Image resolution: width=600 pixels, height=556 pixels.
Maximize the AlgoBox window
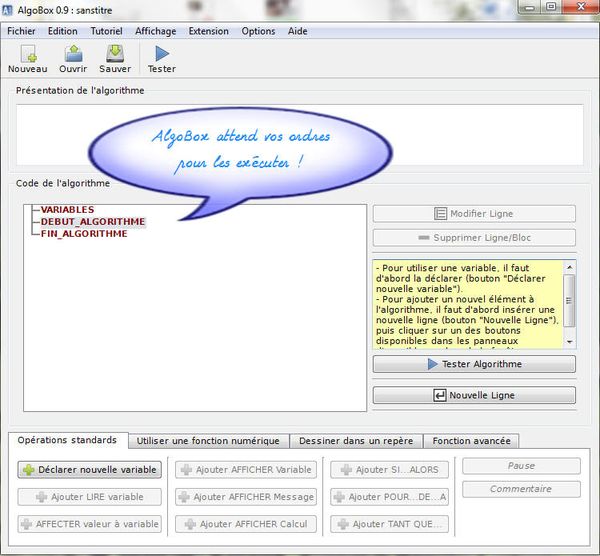(551, 7)
